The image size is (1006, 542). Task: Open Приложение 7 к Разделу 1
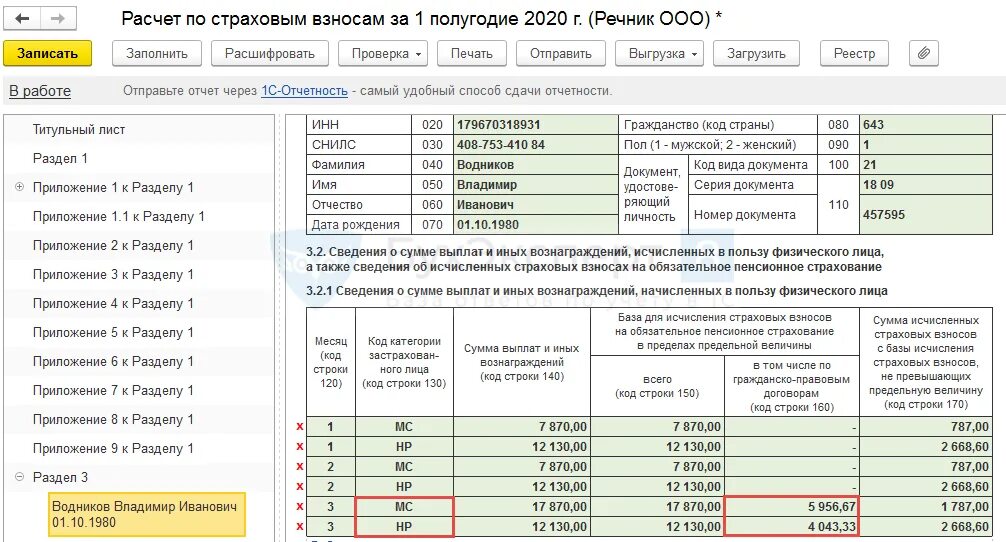(113, 391)
